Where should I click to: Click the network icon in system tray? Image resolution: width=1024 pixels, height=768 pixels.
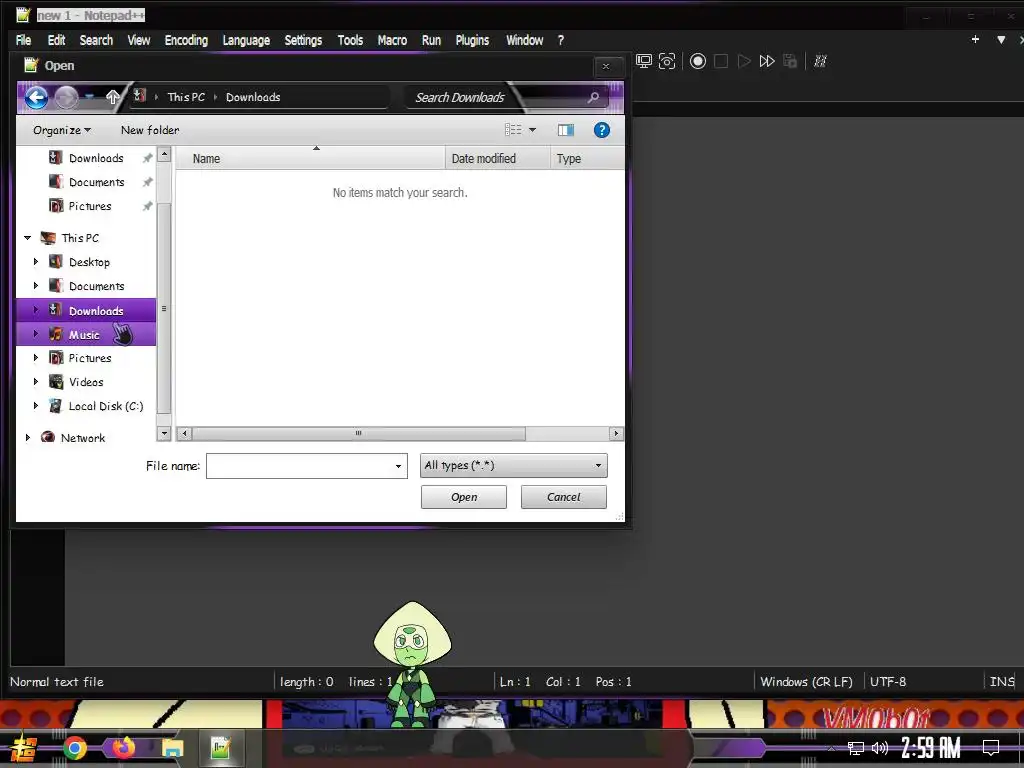coord(856,748)
